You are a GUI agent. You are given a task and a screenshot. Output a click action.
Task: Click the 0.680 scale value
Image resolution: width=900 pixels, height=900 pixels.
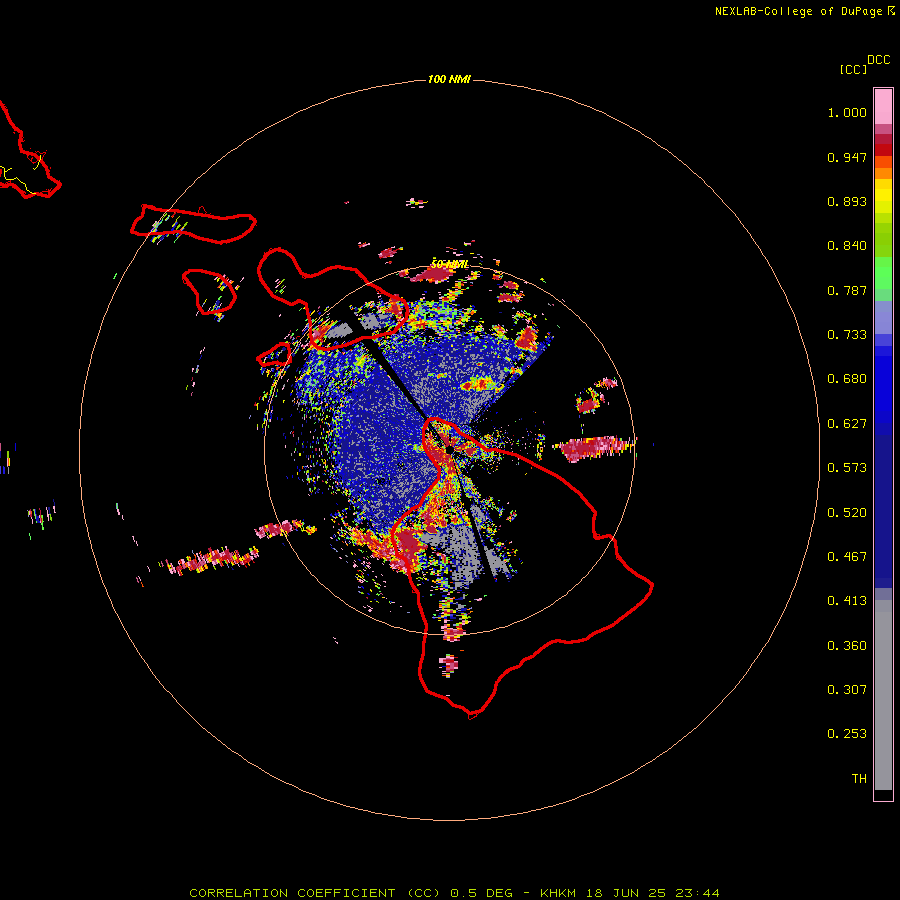[x=847, y=379]
